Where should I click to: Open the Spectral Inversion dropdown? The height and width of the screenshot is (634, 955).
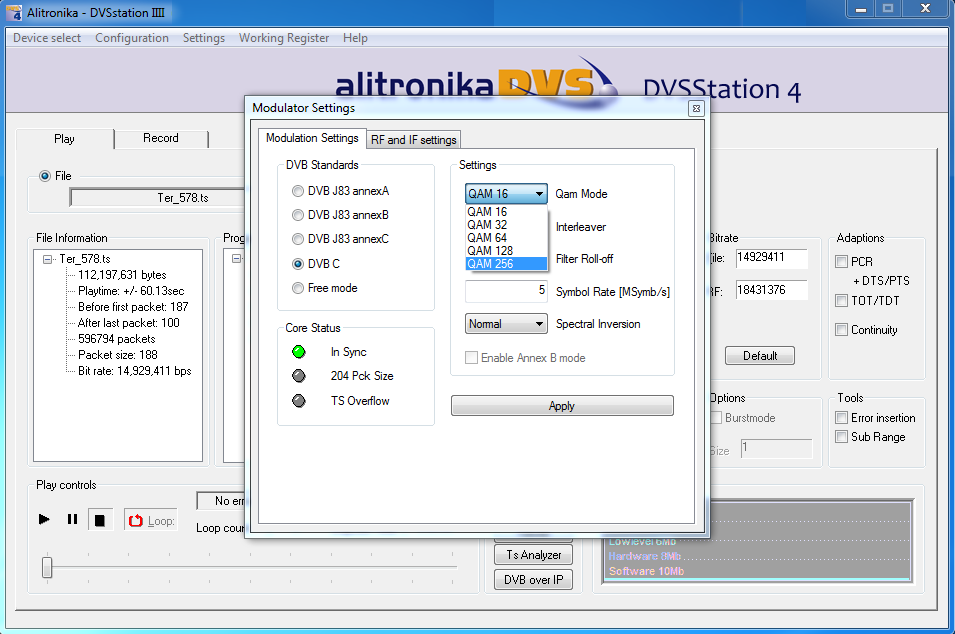tap(507, 324)
